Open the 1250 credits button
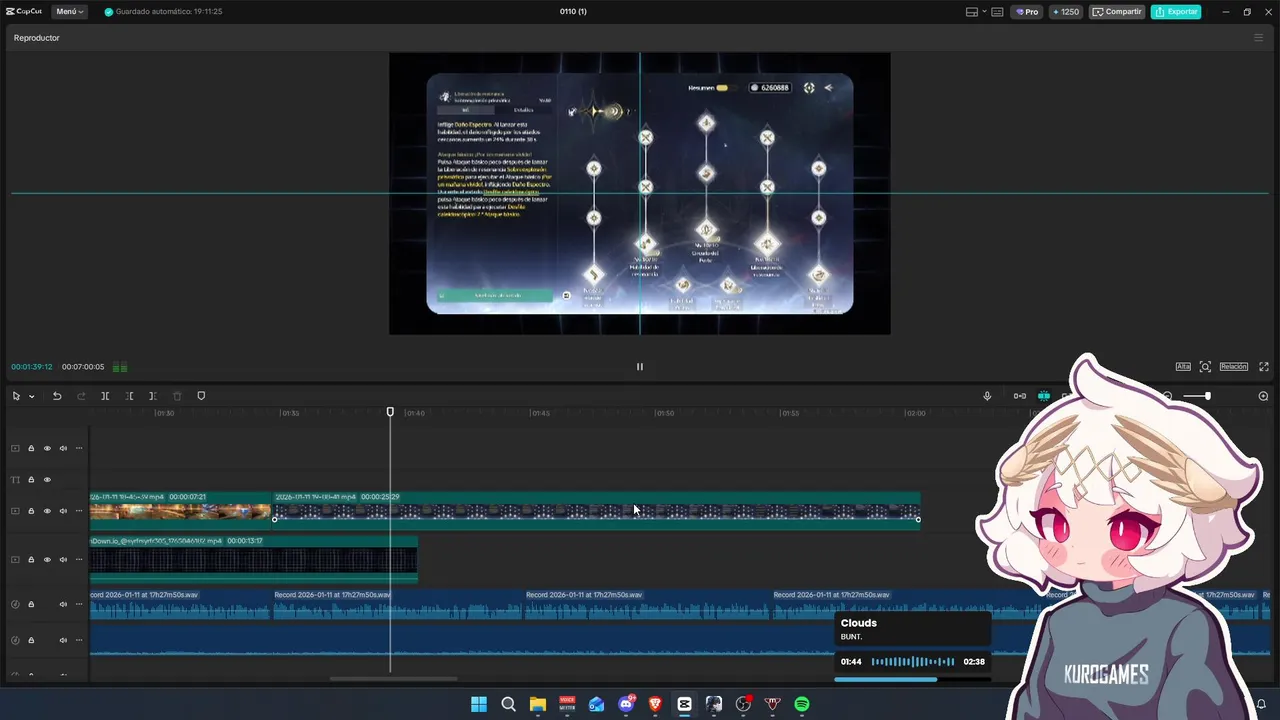1280x720 pixels. coord(1065,12)
